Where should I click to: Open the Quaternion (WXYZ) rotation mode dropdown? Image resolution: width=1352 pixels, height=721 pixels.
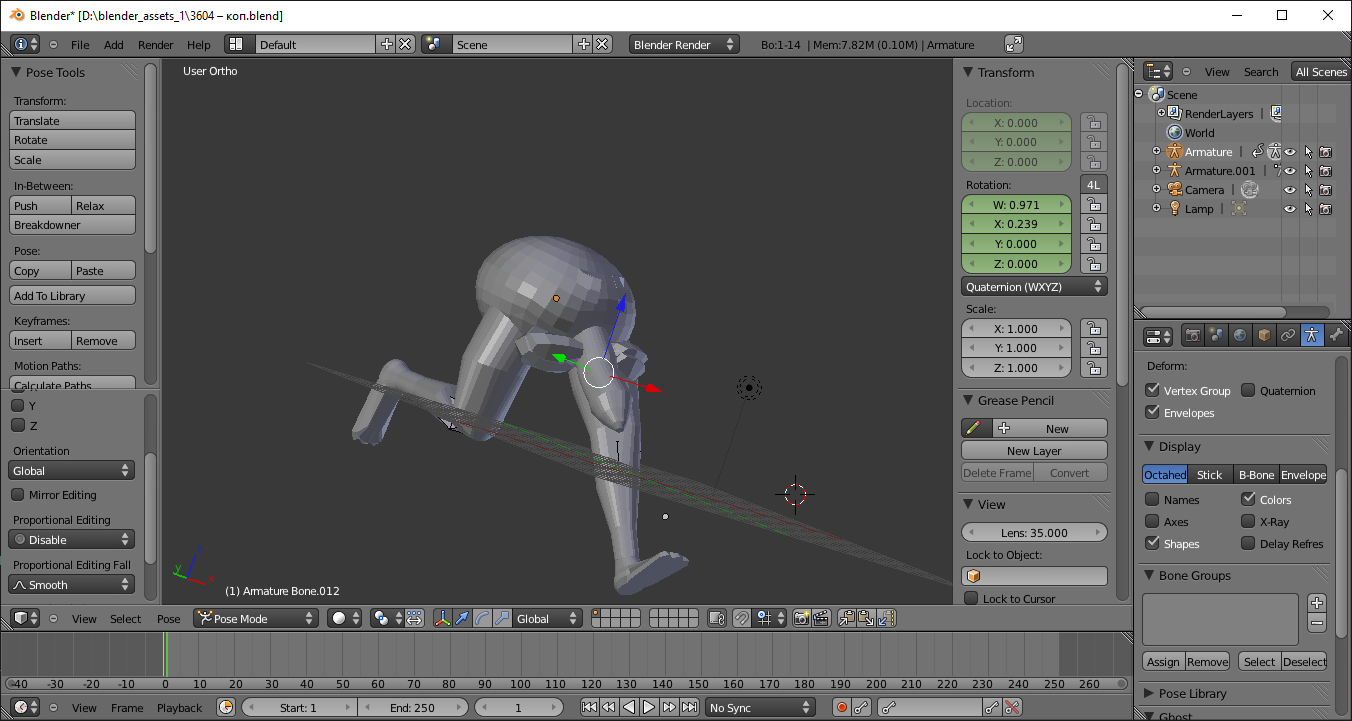(1034, 287)
